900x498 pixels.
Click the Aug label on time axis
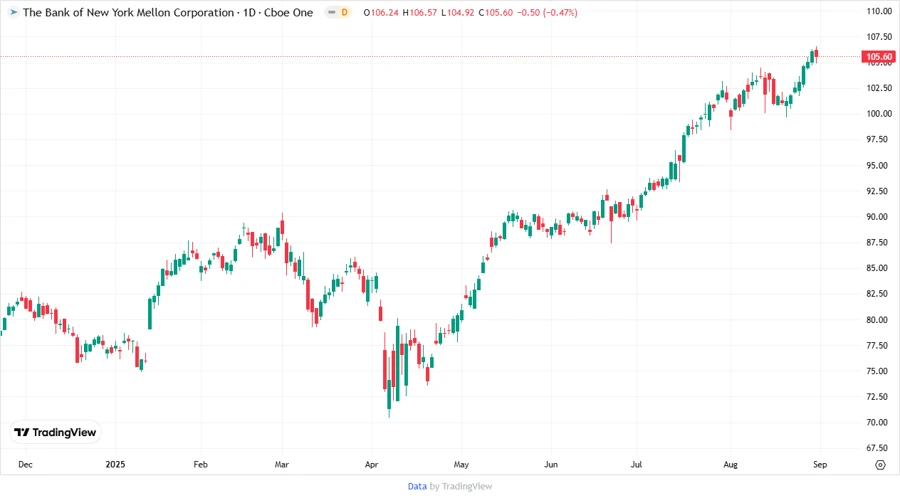730,464
